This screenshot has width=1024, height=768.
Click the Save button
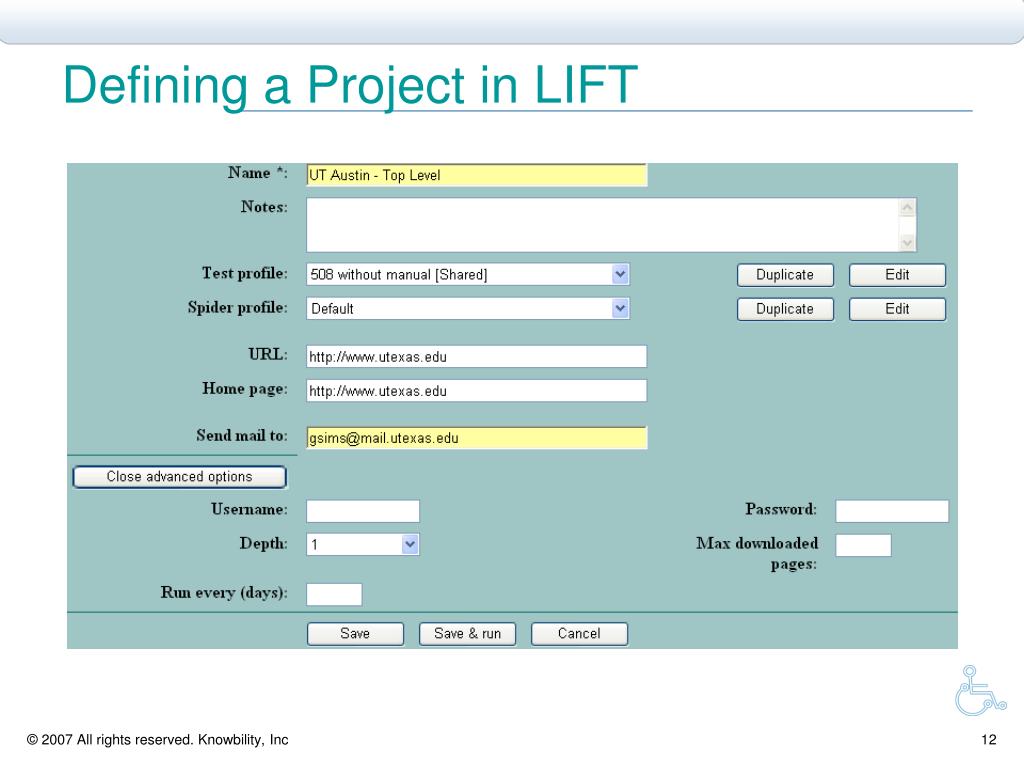tap(355, 633)
